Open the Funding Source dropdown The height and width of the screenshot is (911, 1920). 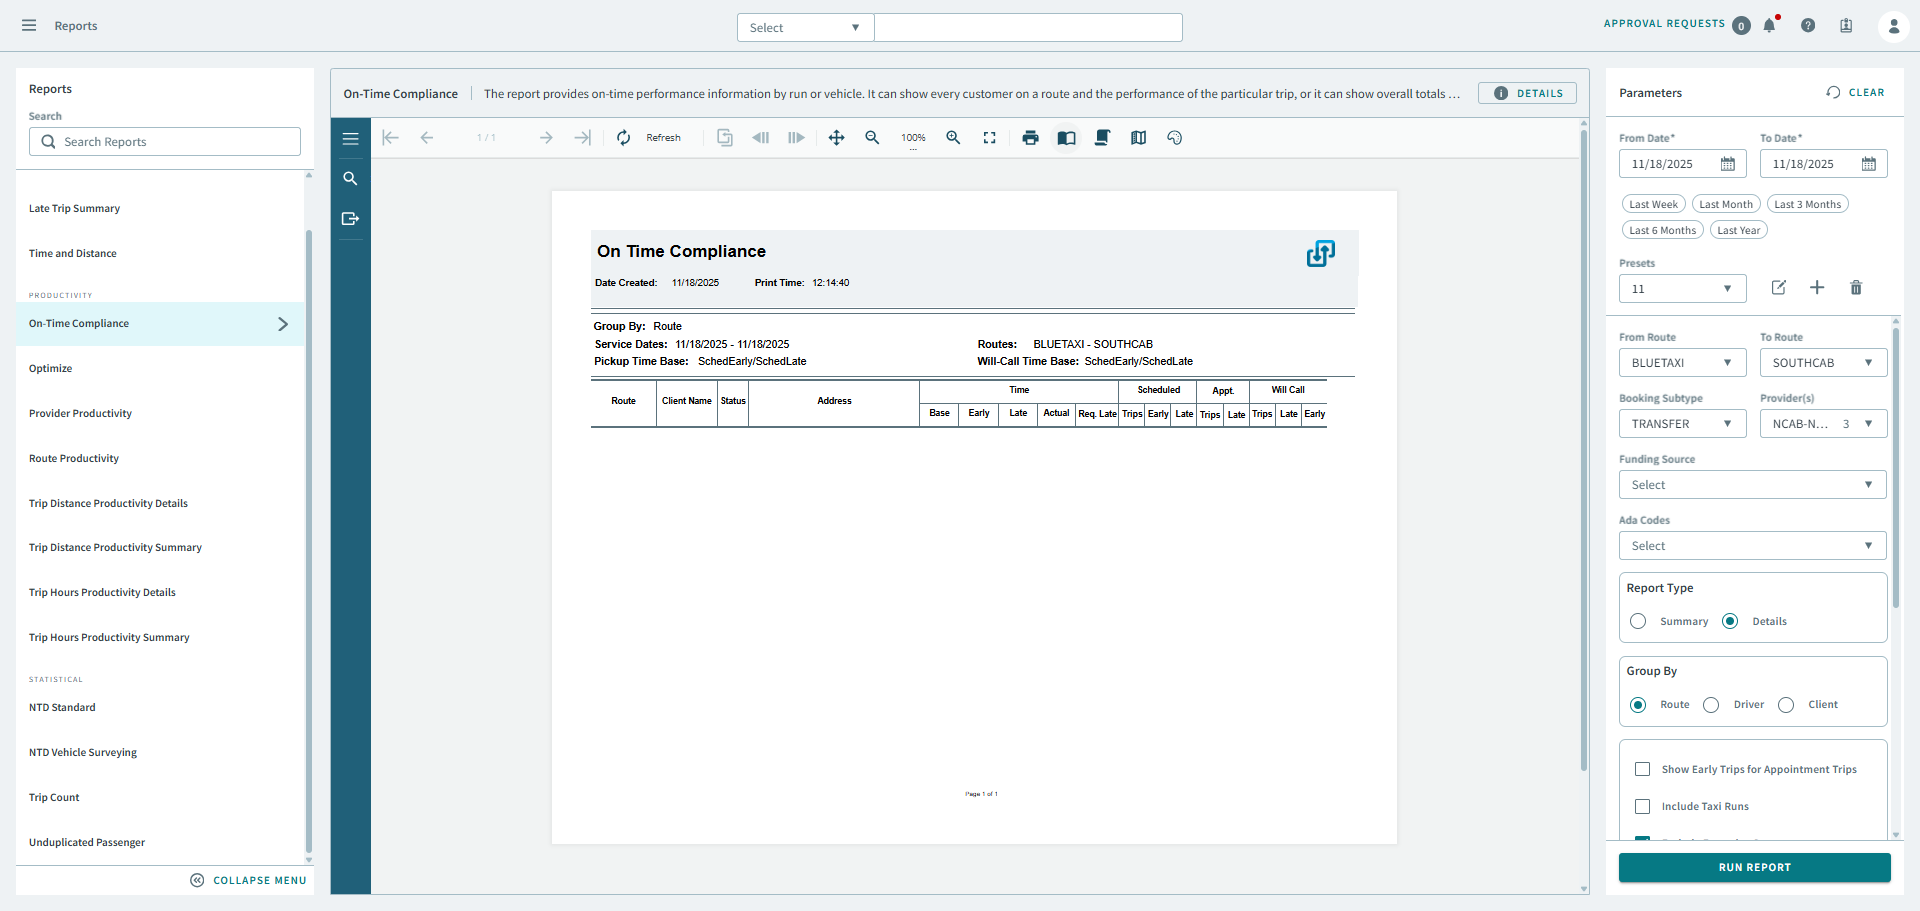(x=1751, y=484)
